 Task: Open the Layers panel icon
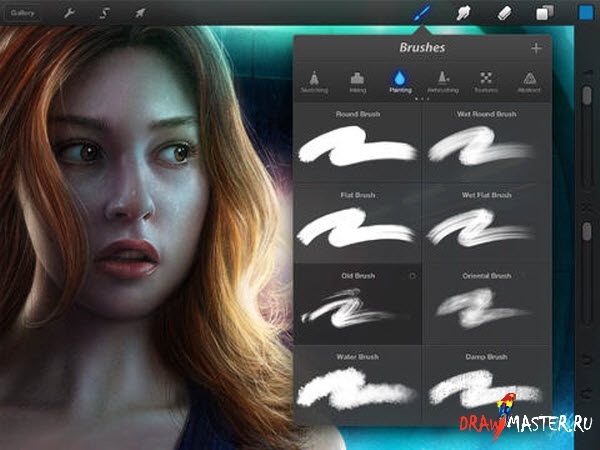tap(545, 13)
